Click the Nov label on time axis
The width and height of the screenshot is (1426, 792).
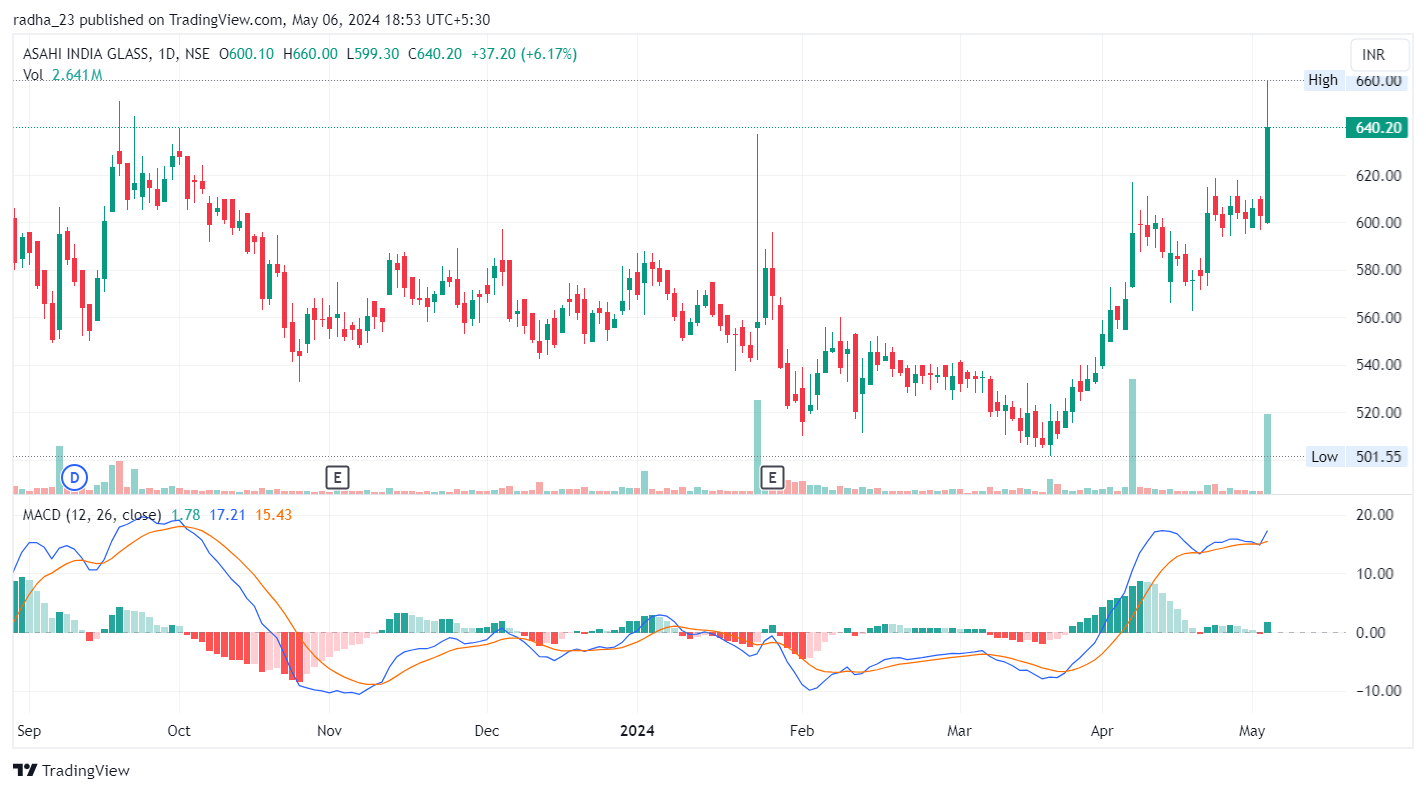pos(330,731)
